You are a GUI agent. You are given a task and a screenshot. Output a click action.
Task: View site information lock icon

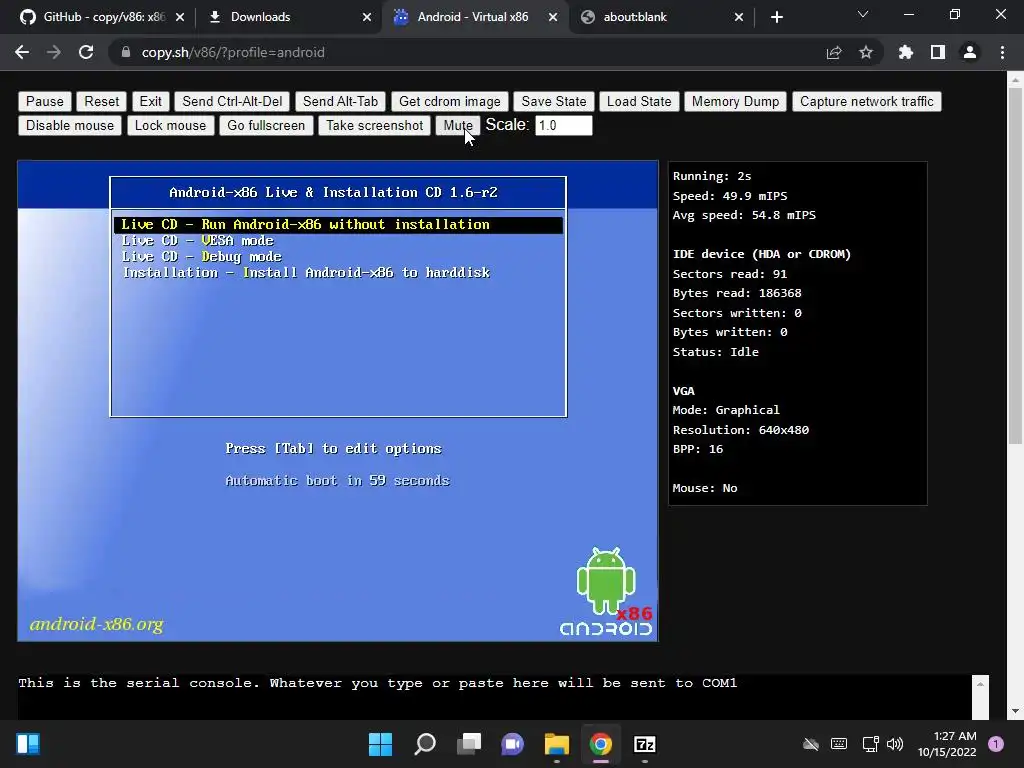pyautogui.click(x=126, y=52)
